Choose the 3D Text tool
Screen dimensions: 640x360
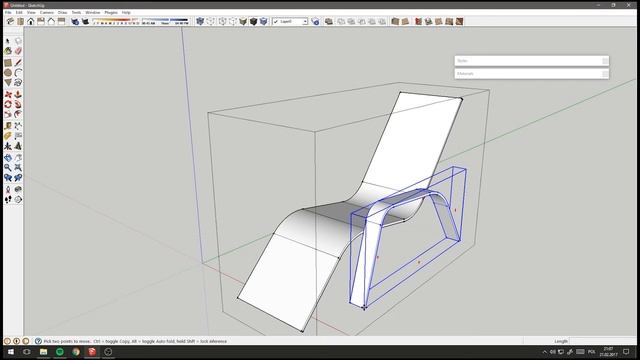[x=18, y=146]
